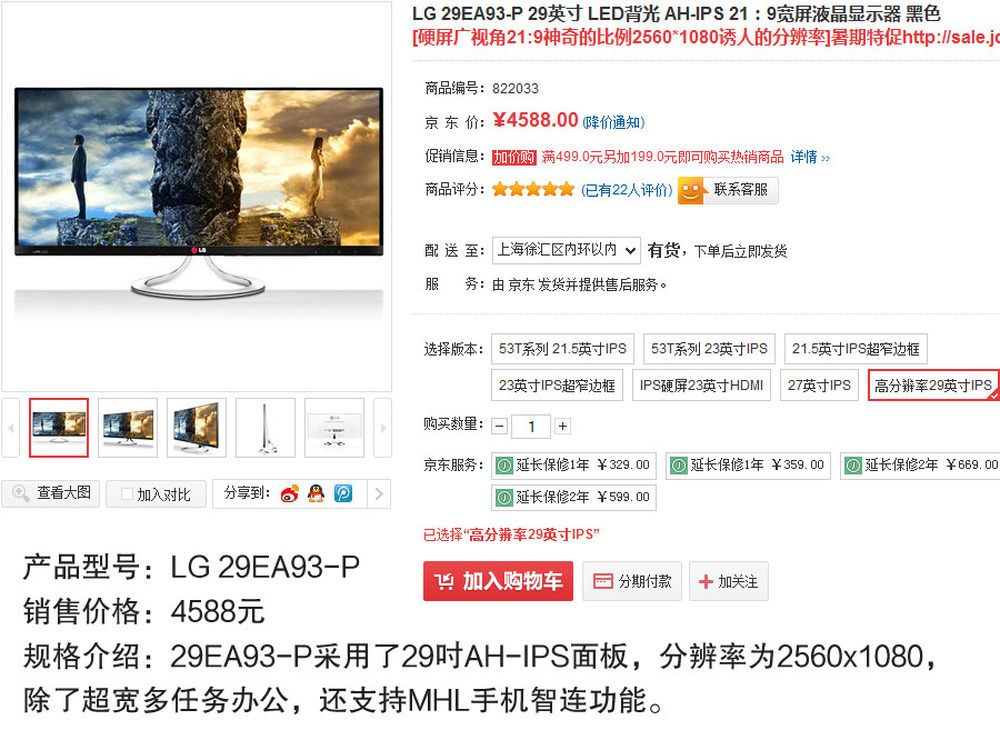Open 详情 promotion details link

[x=810, y=157]
